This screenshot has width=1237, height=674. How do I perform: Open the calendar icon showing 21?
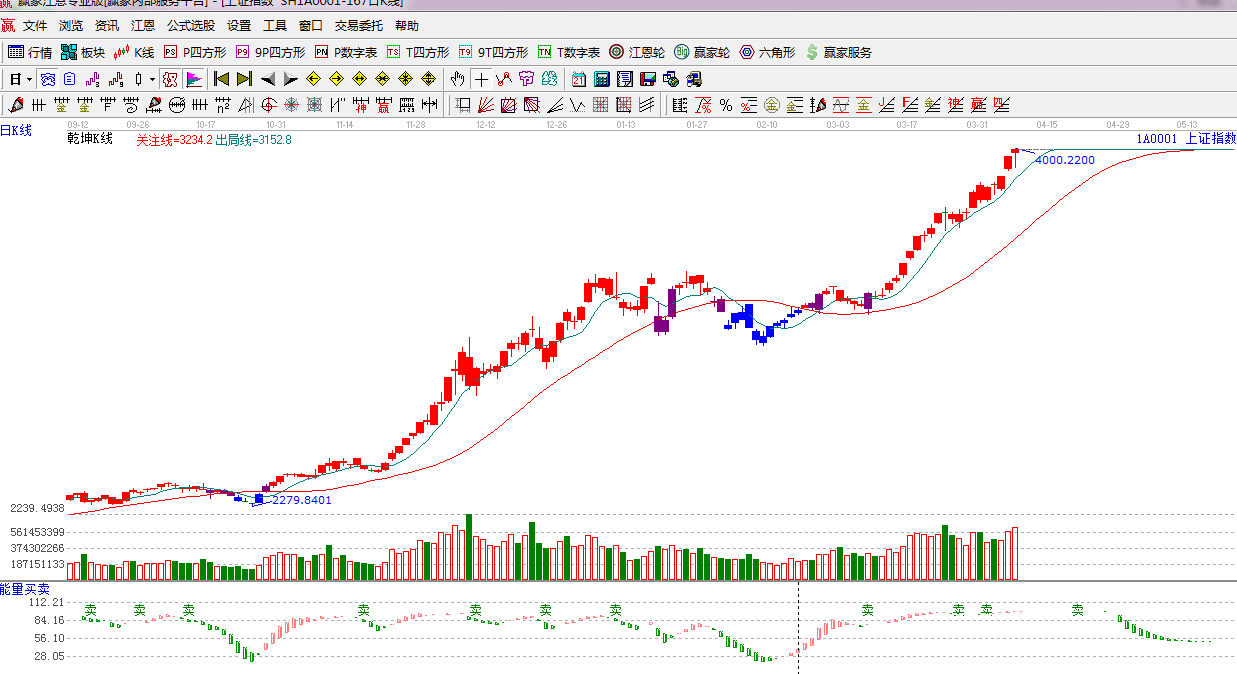tap(579, 79)
